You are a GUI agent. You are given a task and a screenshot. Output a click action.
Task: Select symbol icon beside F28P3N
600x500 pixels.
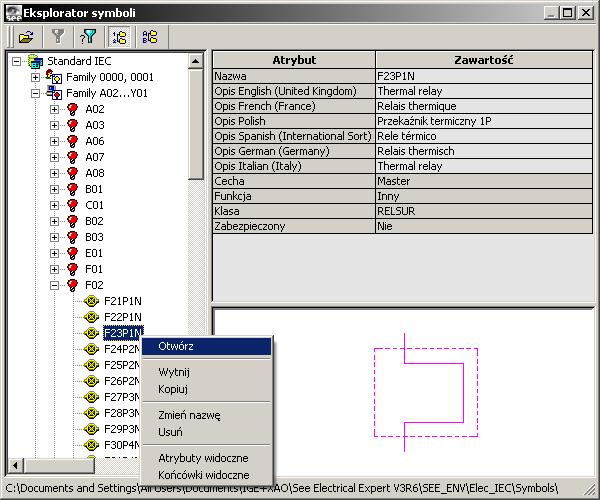tap(91, 413)
